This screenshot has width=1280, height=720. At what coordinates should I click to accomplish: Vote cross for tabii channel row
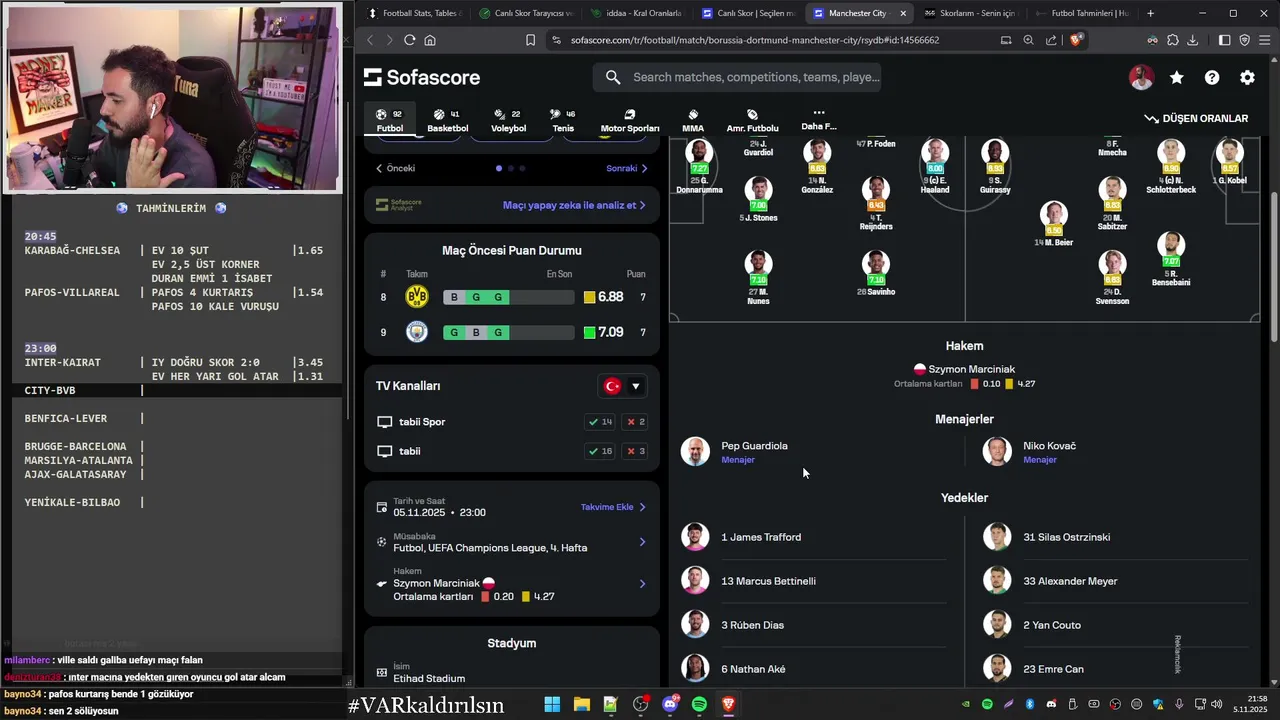(x=635, y=451)
